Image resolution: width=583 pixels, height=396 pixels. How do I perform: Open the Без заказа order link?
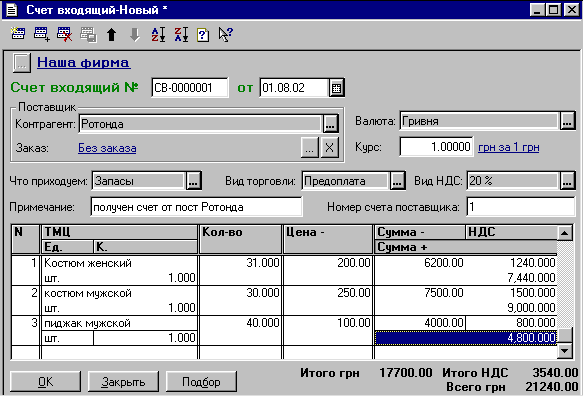point(107,148)
